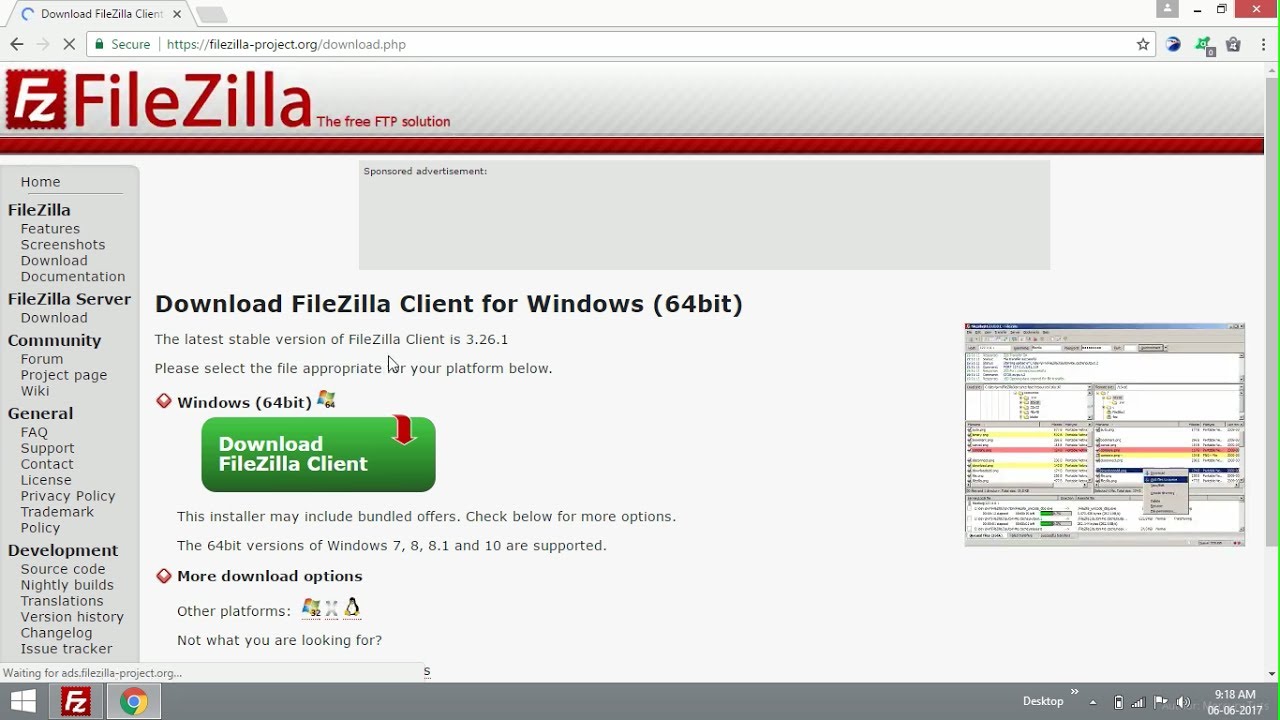This screenshot has height=720, width=1280.
Task: Open the Issue tracker sidebar link
Action: [67, 649]
